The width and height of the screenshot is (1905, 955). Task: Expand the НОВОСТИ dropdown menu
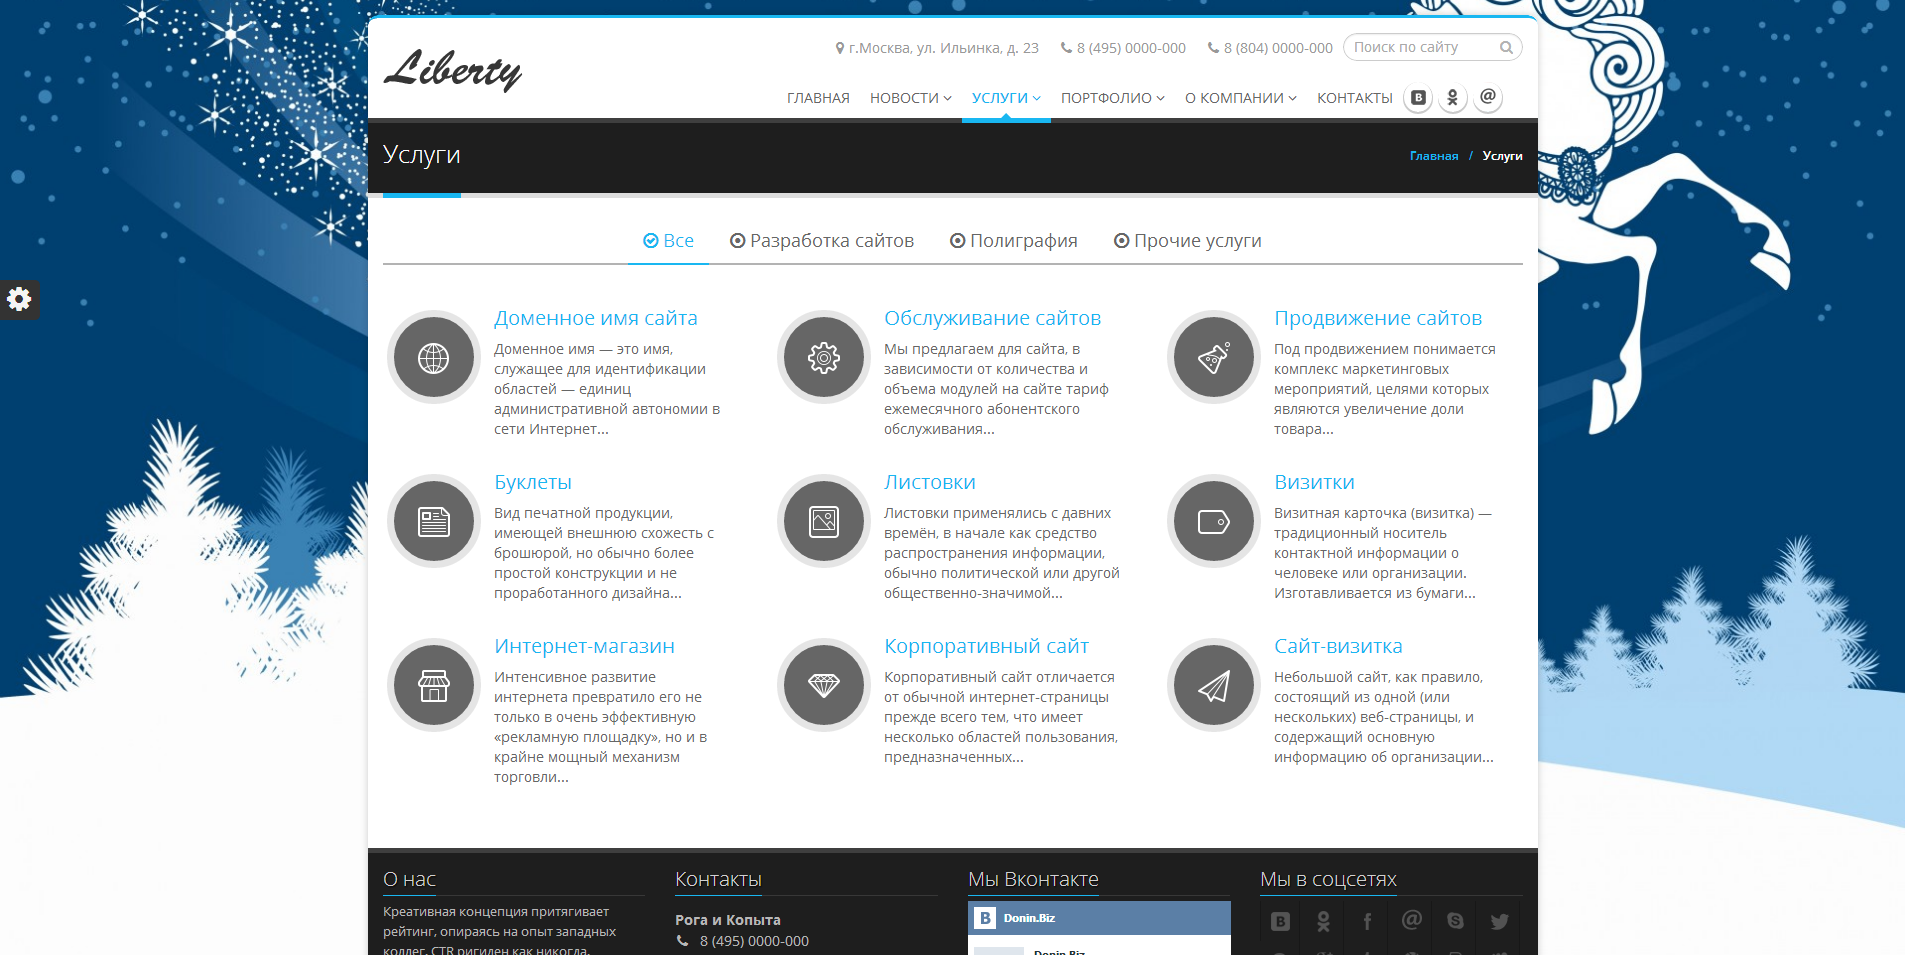tap(910, 98)
